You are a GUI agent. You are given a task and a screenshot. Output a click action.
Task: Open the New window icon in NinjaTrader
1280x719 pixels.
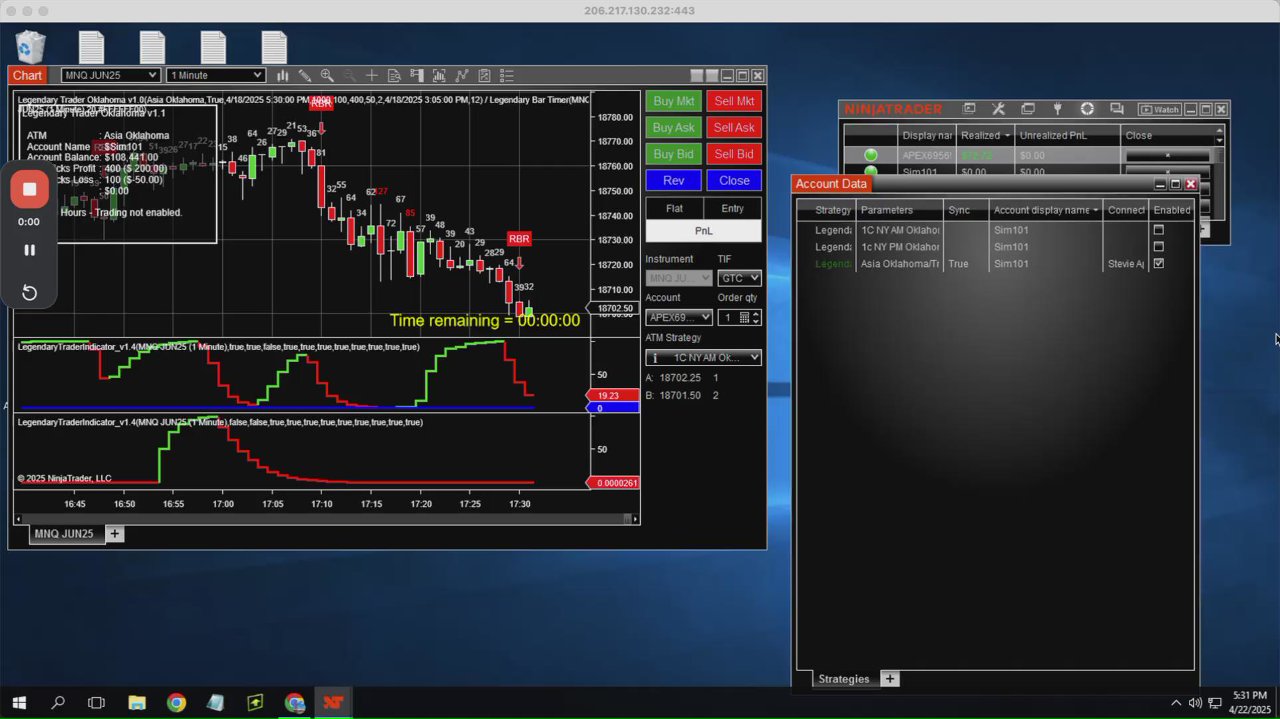pyautogui.click(x=968, y=109)
